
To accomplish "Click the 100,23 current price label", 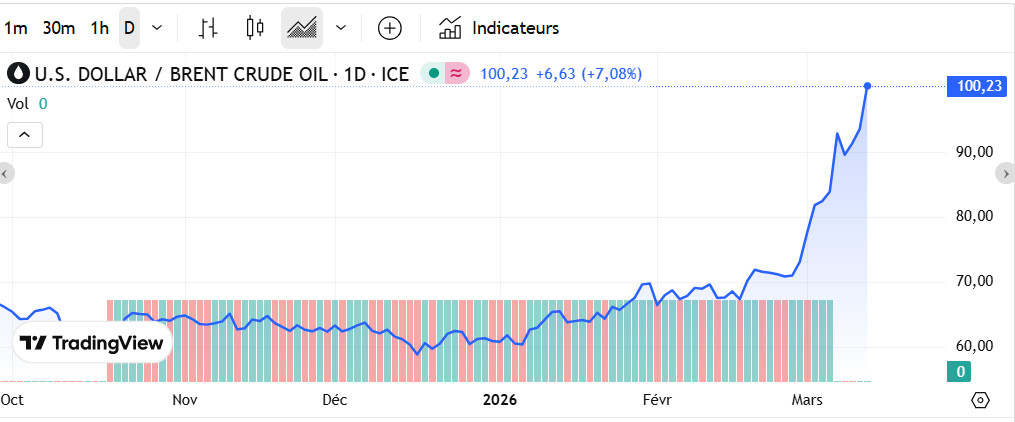I will (979, 87).
